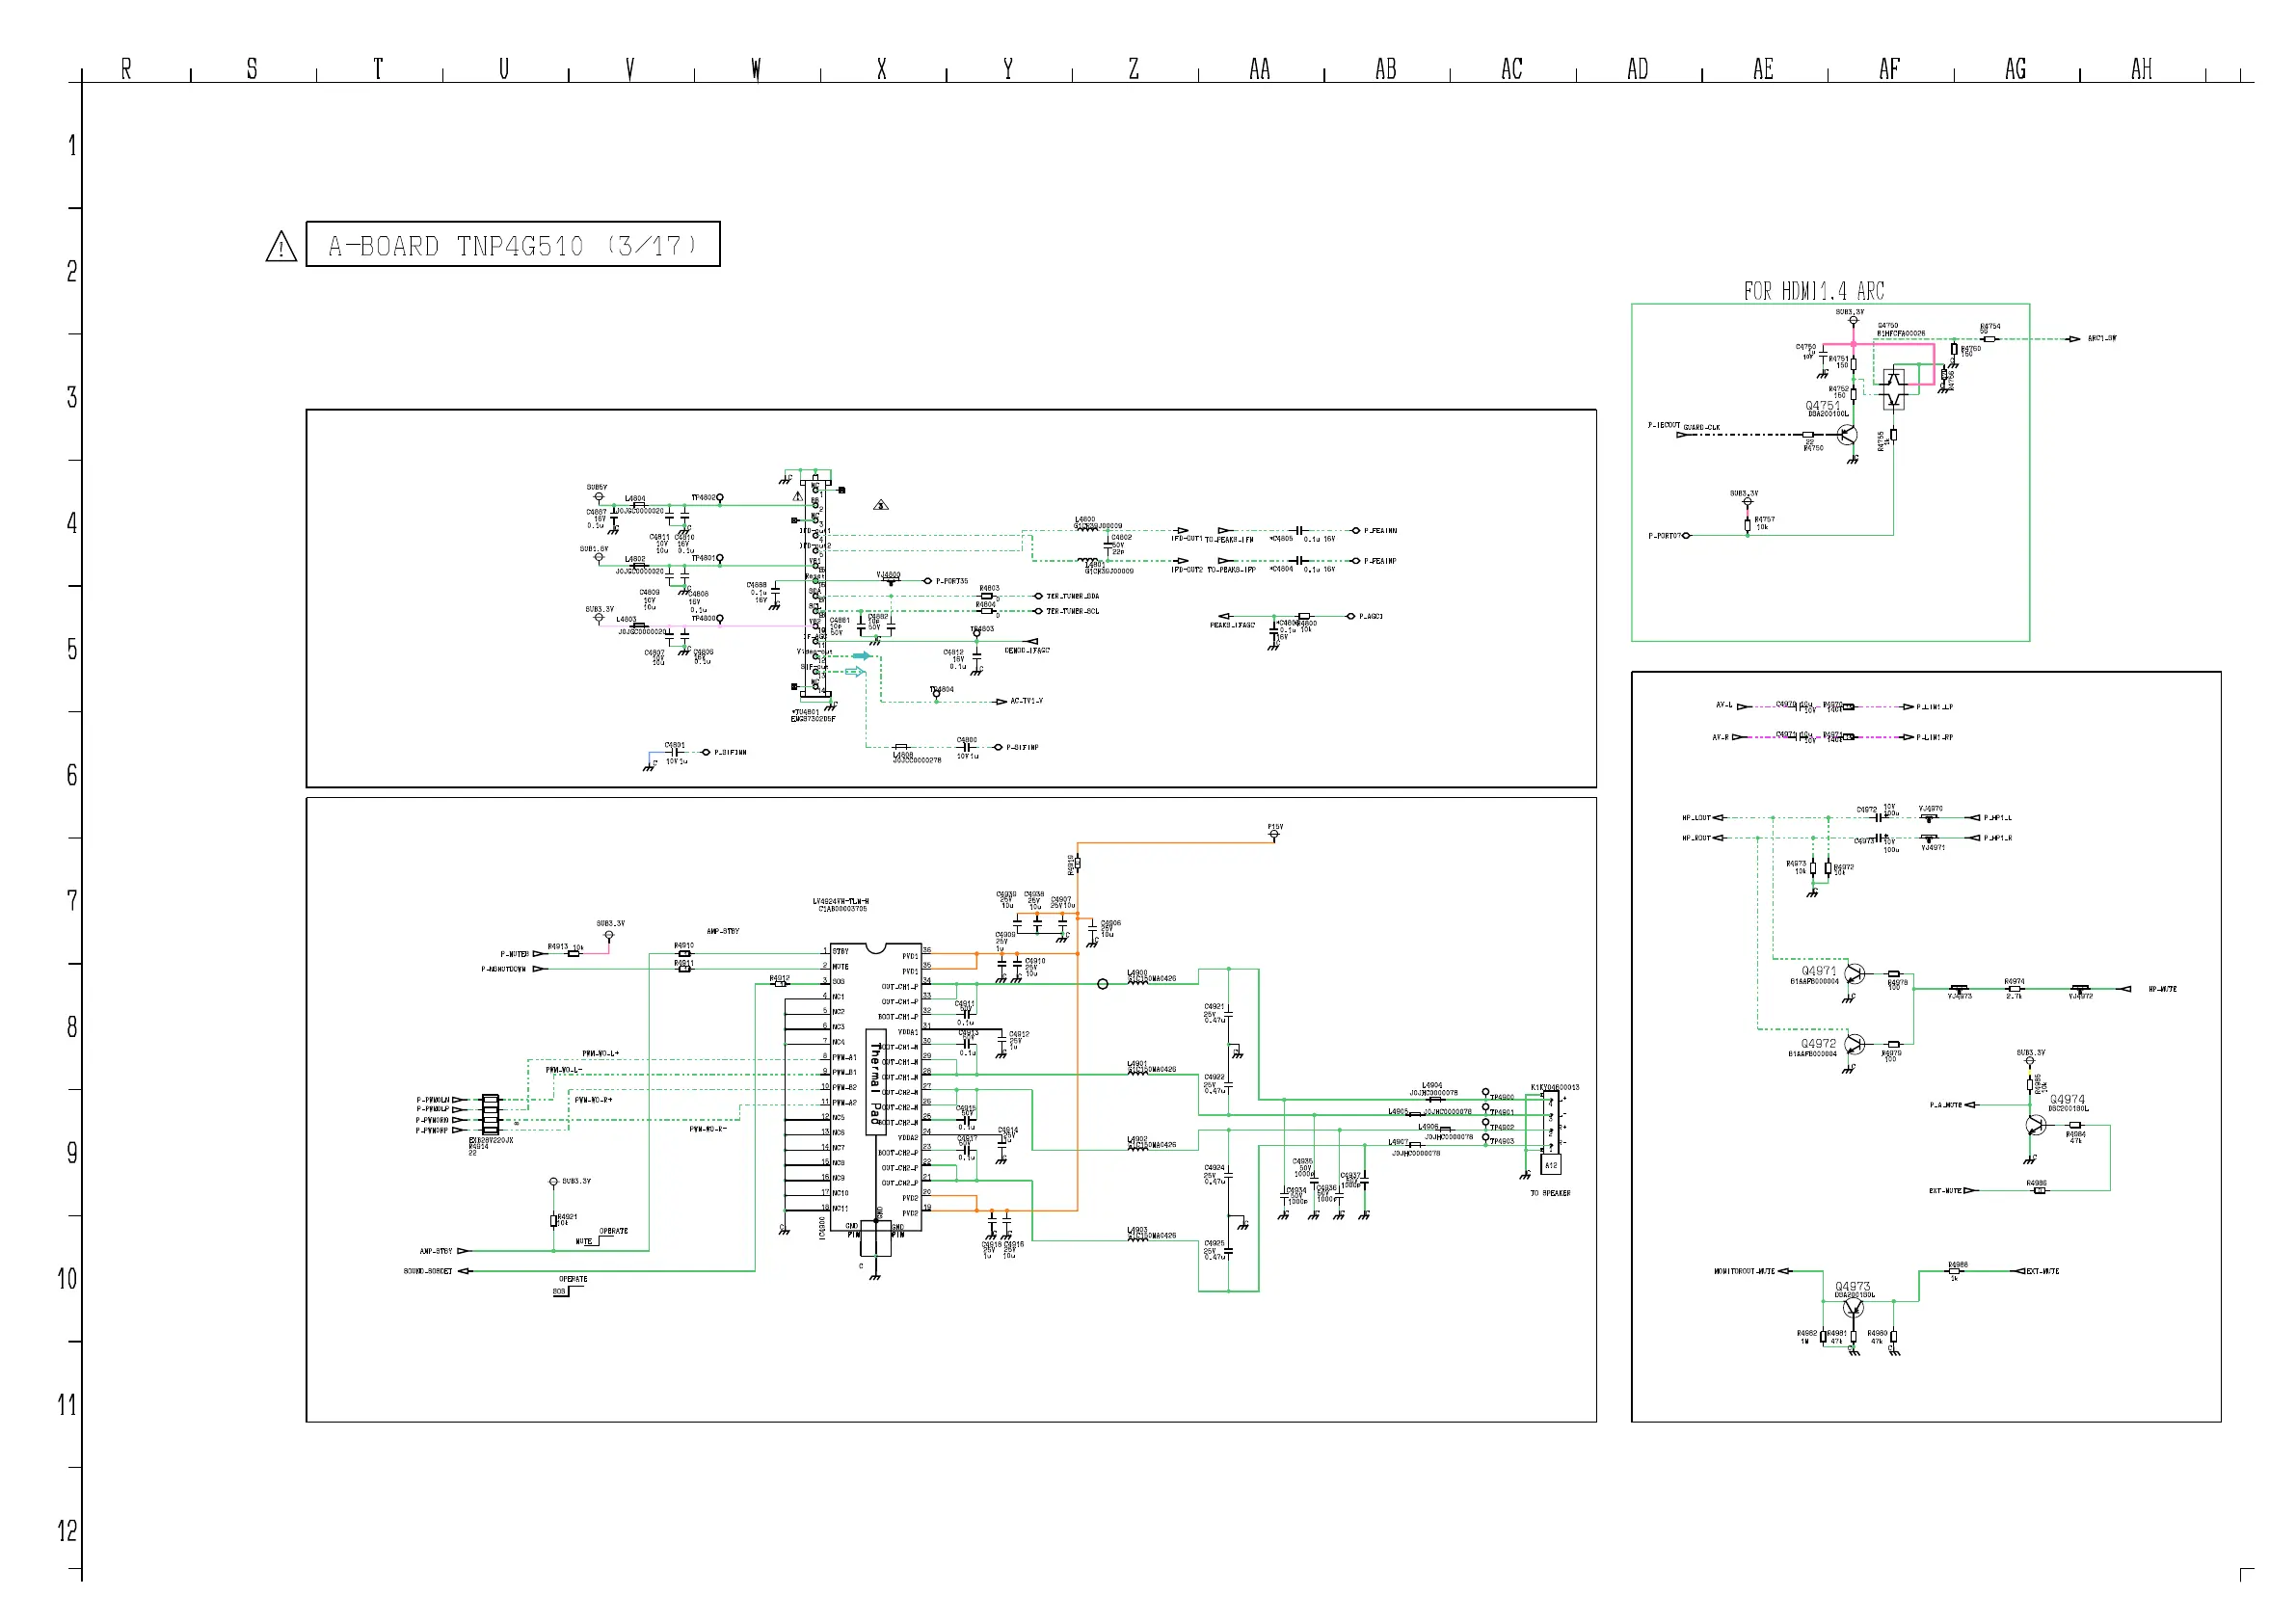
Task: Click the Q4972 transistor symbol
Action: click(x=1855, y=1045)
